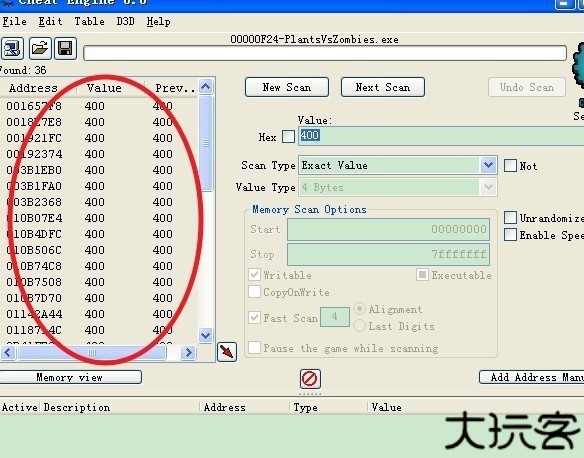
Task: Open the Value Type dropdown
Action: [x=488, y=187]
